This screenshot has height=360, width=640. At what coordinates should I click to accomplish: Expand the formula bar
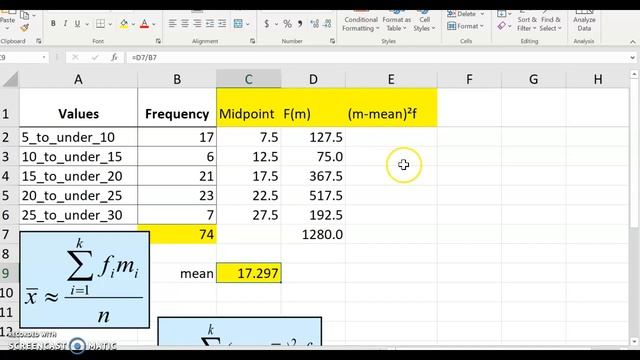point(632,58)
